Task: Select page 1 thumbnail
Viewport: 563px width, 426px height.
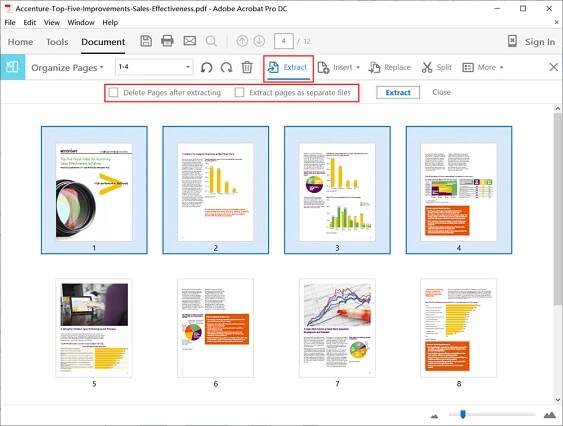Action: tap(94, 190)
